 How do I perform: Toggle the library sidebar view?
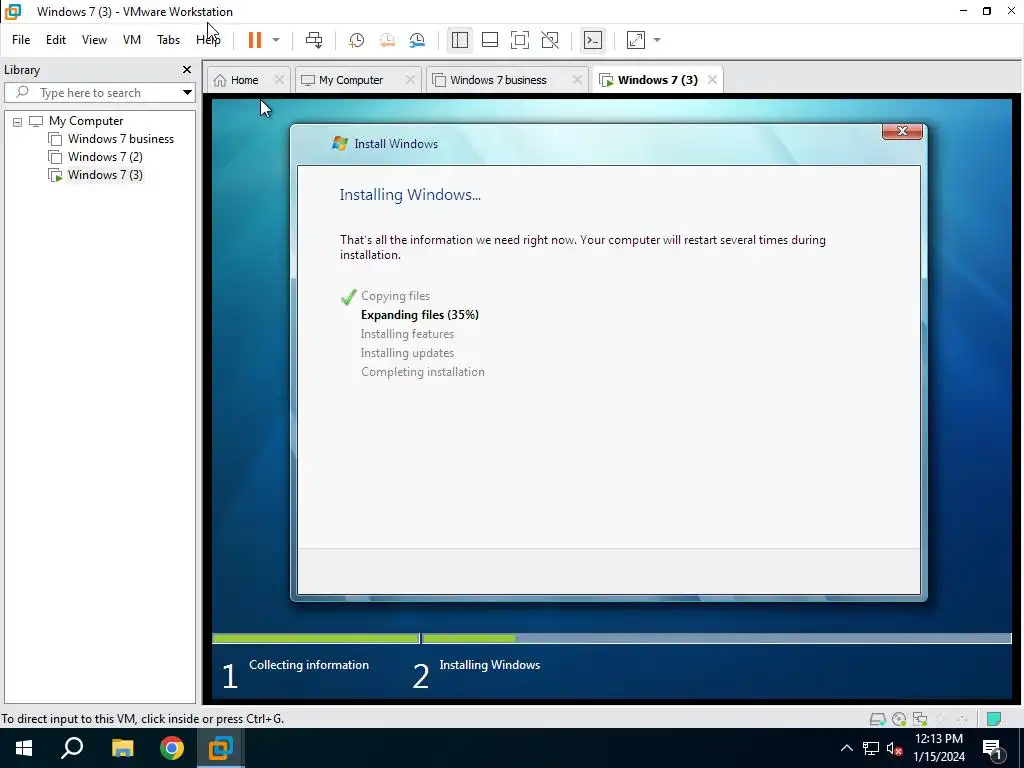[x=460, y=40]
